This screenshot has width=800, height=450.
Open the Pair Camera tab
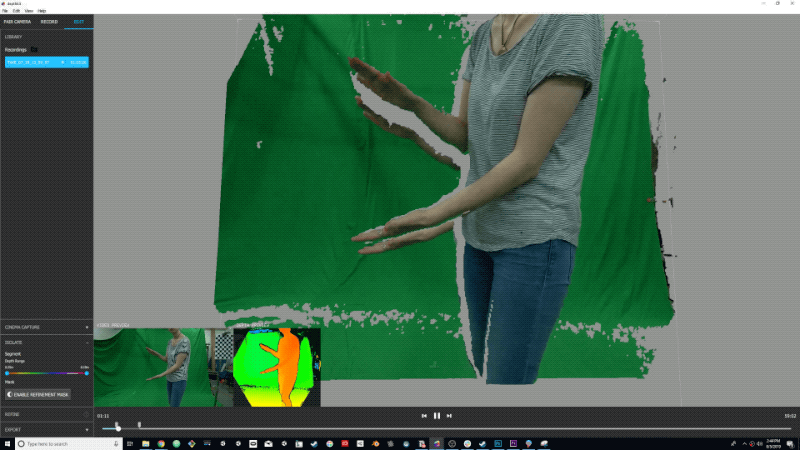pos(18,20)
